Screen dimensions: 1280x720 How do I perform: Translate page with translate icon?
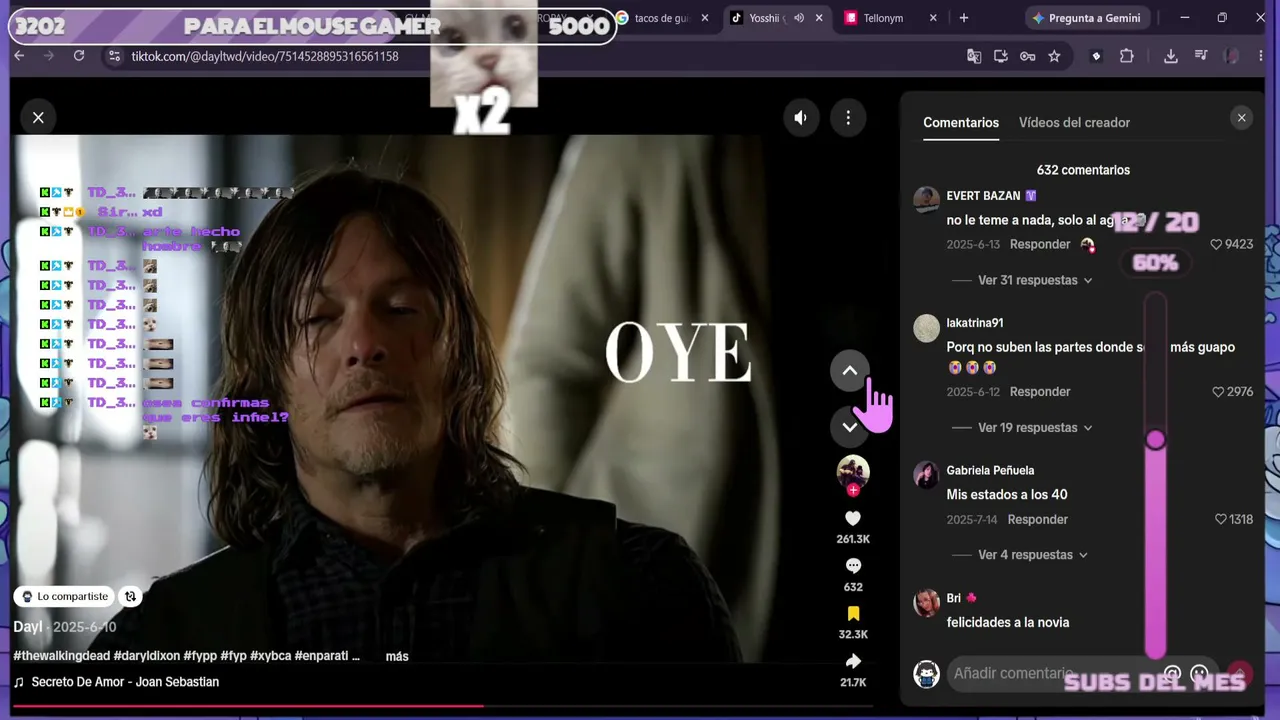(x=974, y=56)
